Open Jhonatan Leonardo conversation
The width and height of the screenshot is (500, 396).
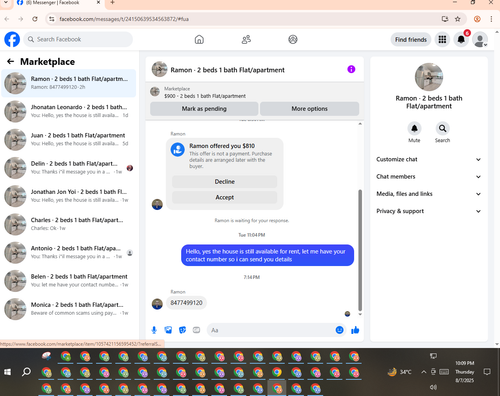(69, 111)
